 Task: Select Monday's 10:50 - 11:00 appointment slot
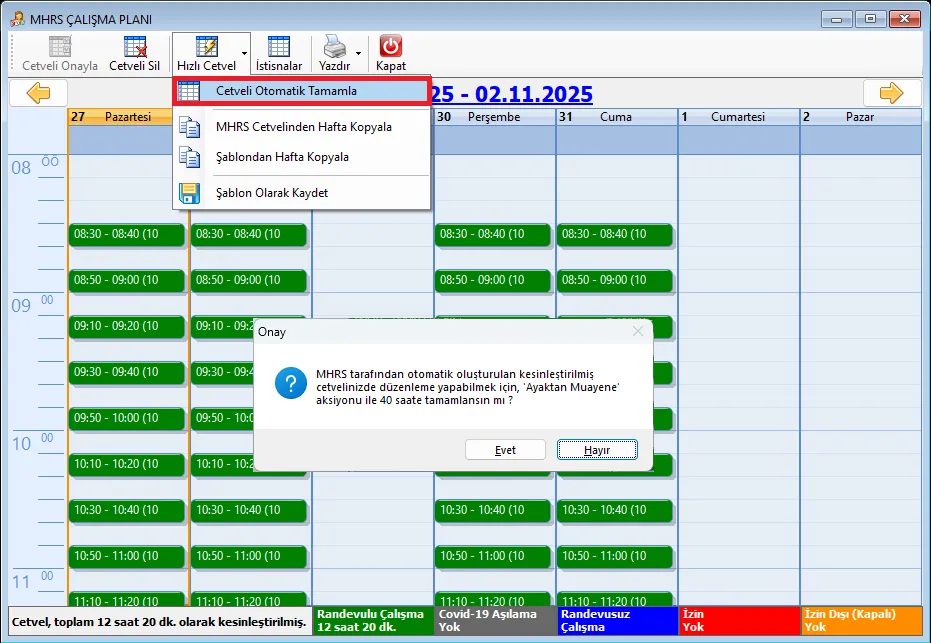click(126, 556)
